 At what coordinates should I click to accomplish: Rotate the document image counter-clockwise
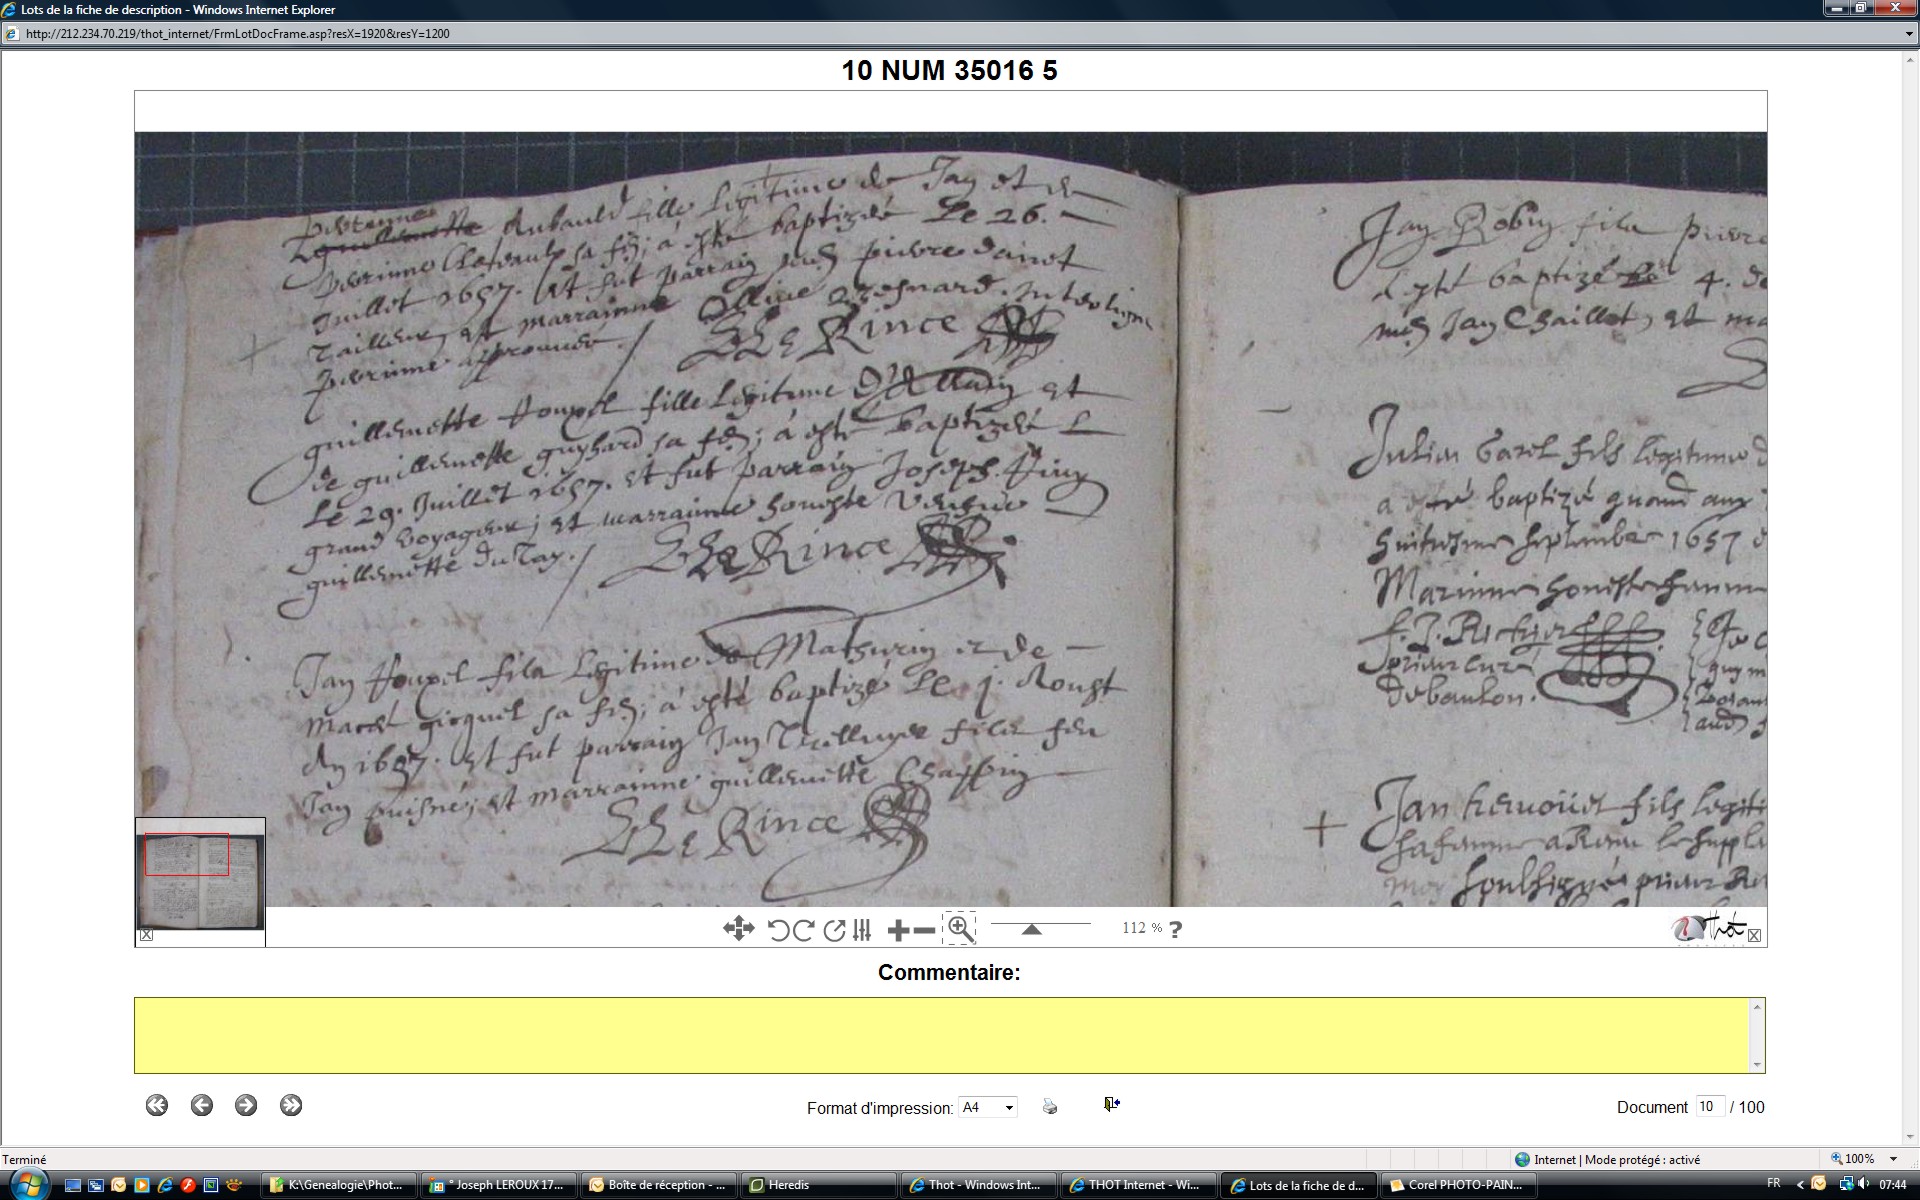click(779, 930)
